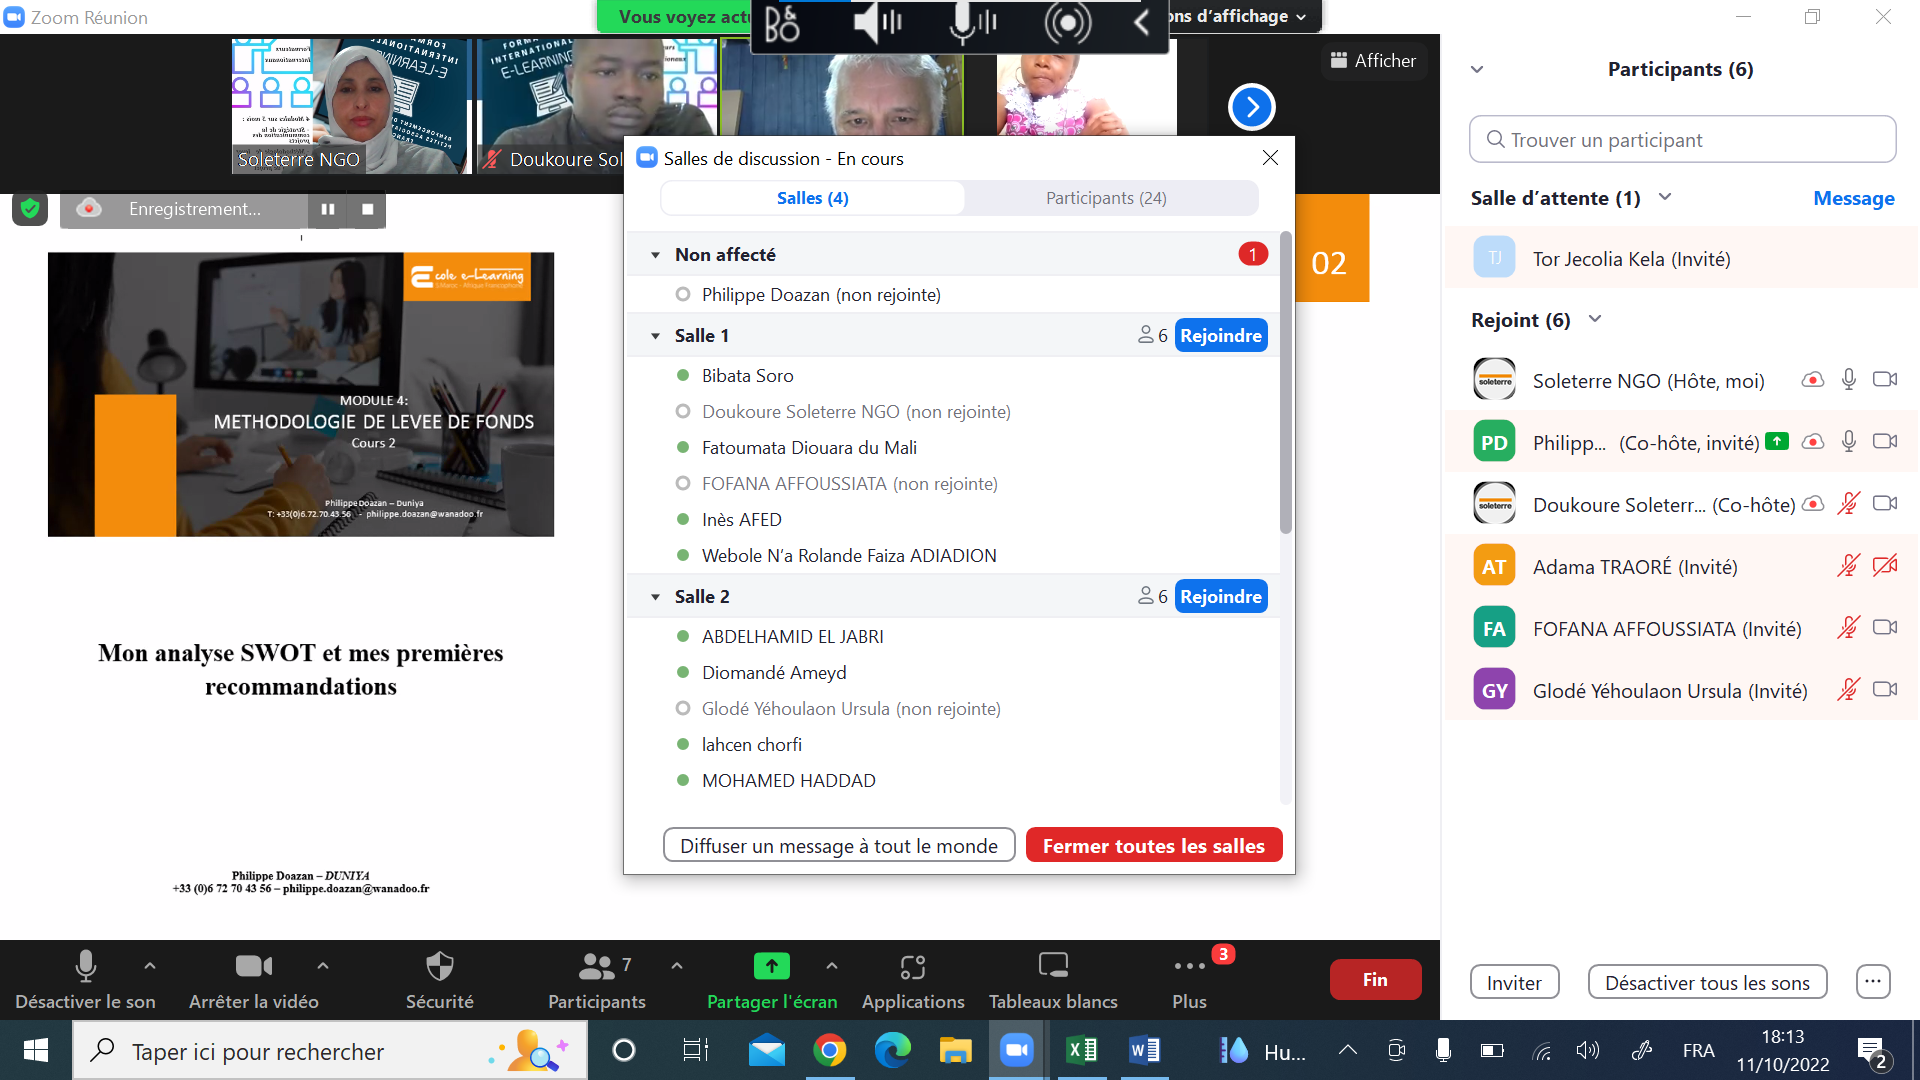This screenshot has width=1920, height=1080.
Task: Stop the recording
Action: tap(367, 209)
